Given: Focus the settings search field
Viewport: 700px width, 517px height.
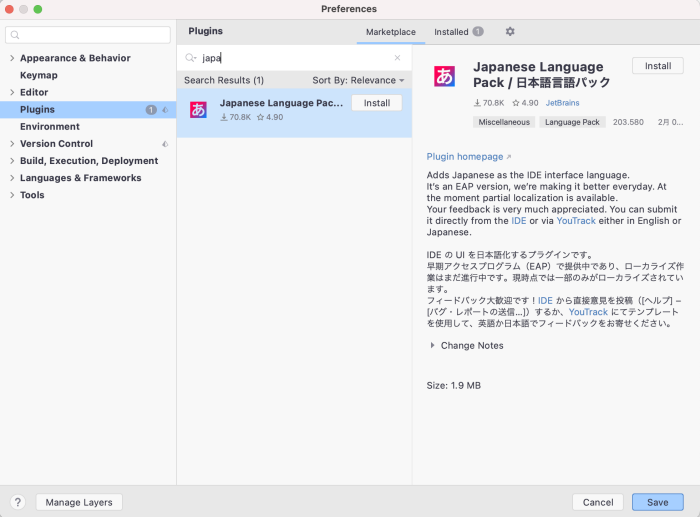Looking at the screenshot, I should pyautogui.click(x=88, y=35).
